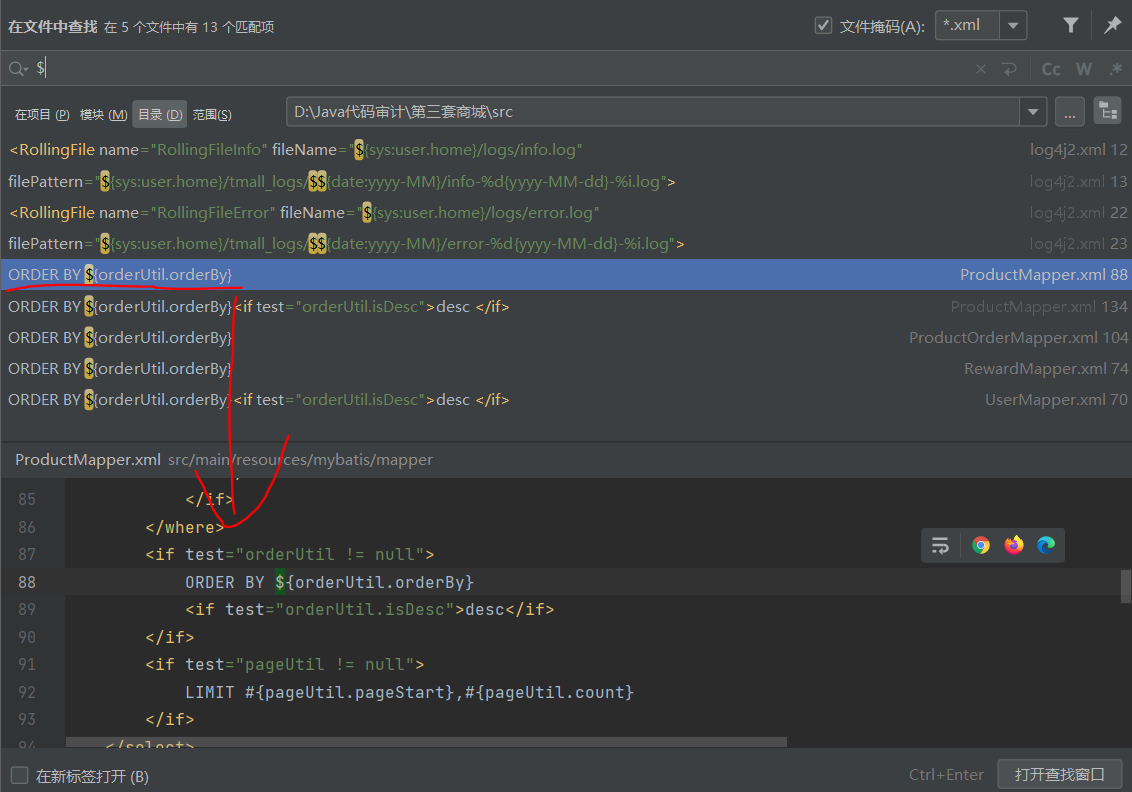Toggle recursive directory search icon
Viewport: 1132px width, 792px height.
[1107, 112]
